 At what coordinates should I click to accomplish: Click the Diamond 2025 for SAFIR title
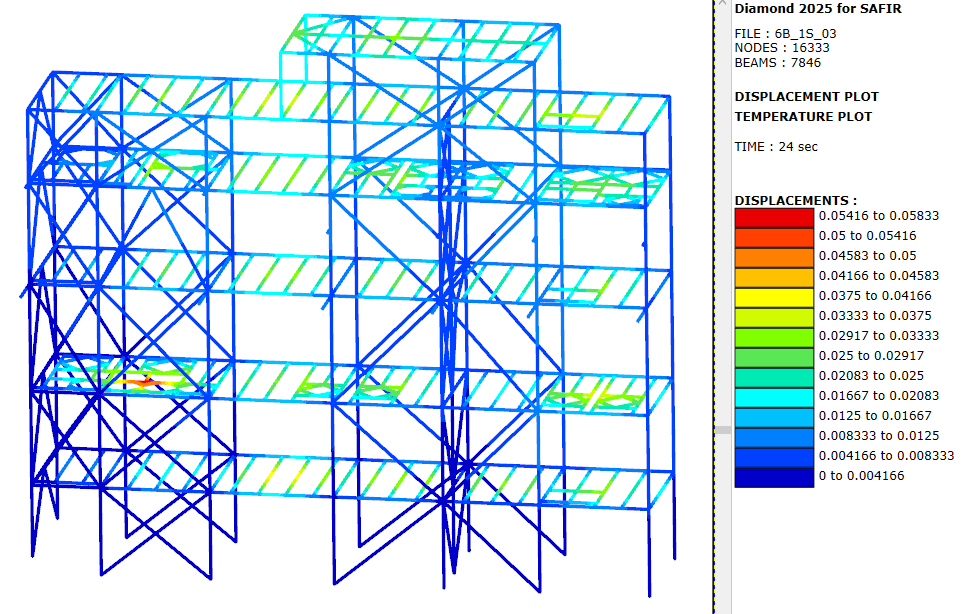pyautogui.click(x=812, y=7)
